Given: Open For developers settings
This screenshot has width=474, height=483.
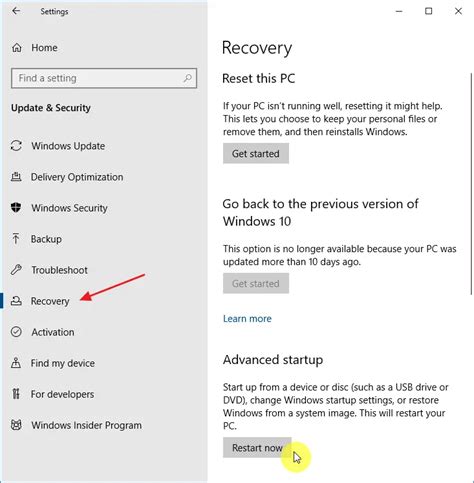Looking at the screenshot, I should (62, 394).
